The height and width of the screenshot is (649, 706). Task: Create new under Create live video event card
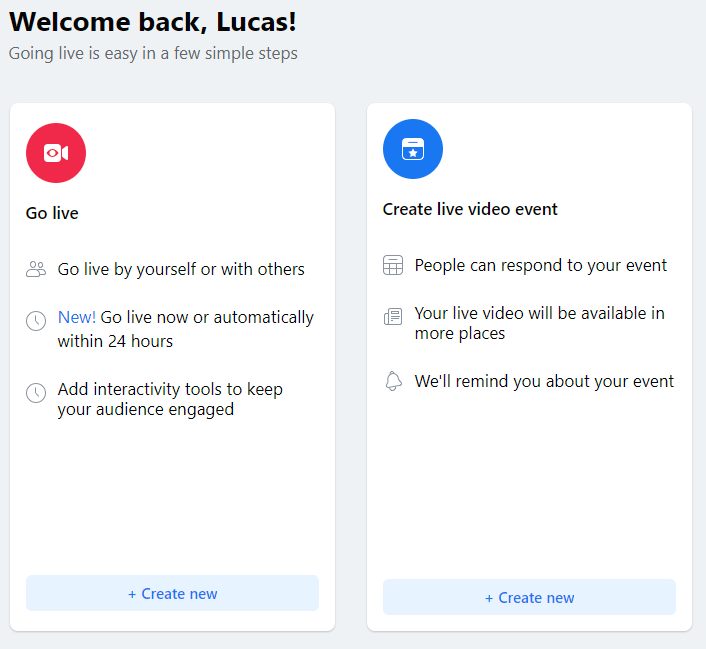tap(530, 597)
